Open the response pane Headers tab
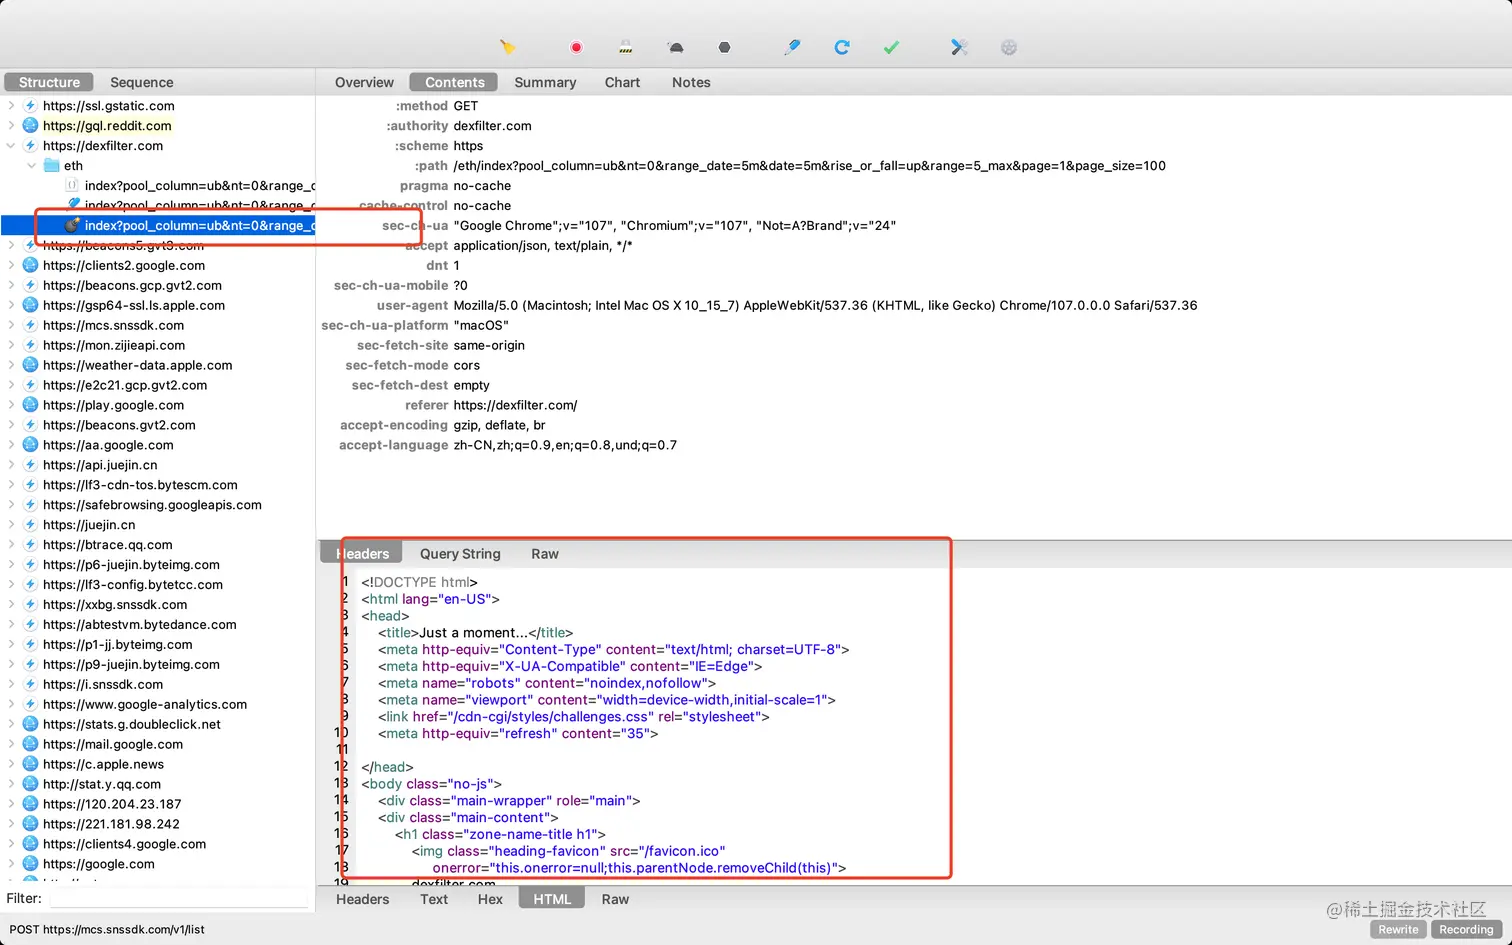1512x945 pixels. tap(362, 899)
